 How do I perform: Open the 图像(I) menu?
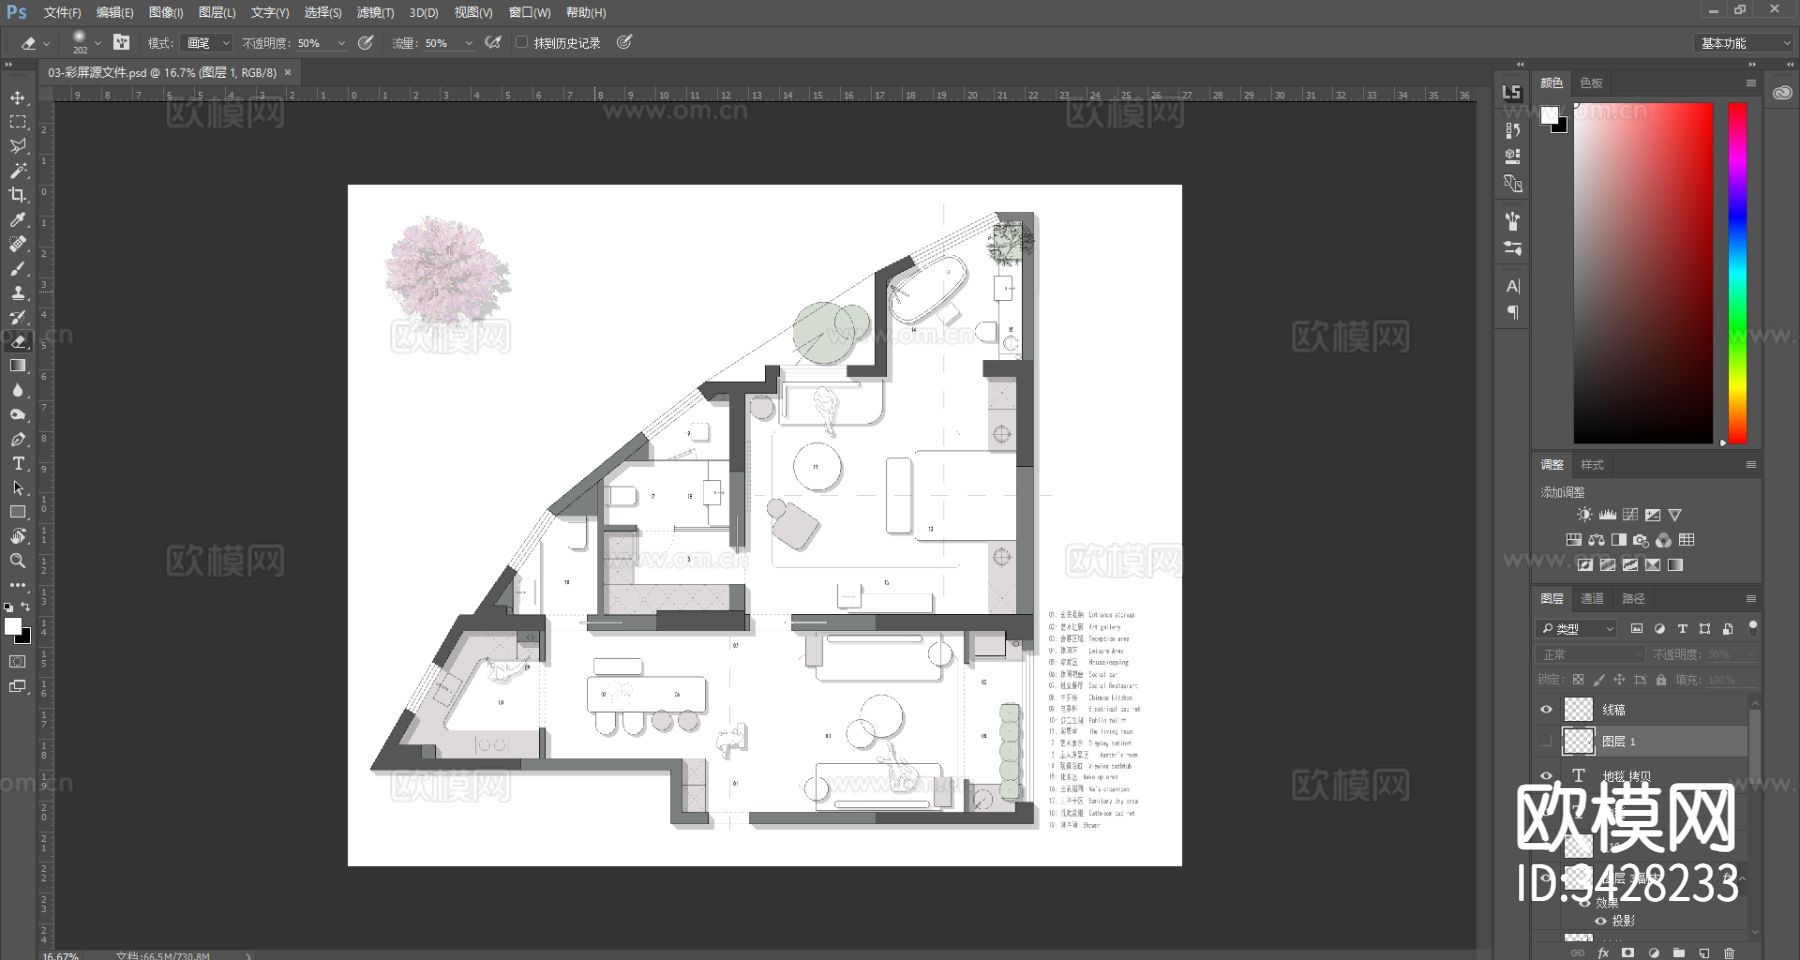[x=166, y=12]
